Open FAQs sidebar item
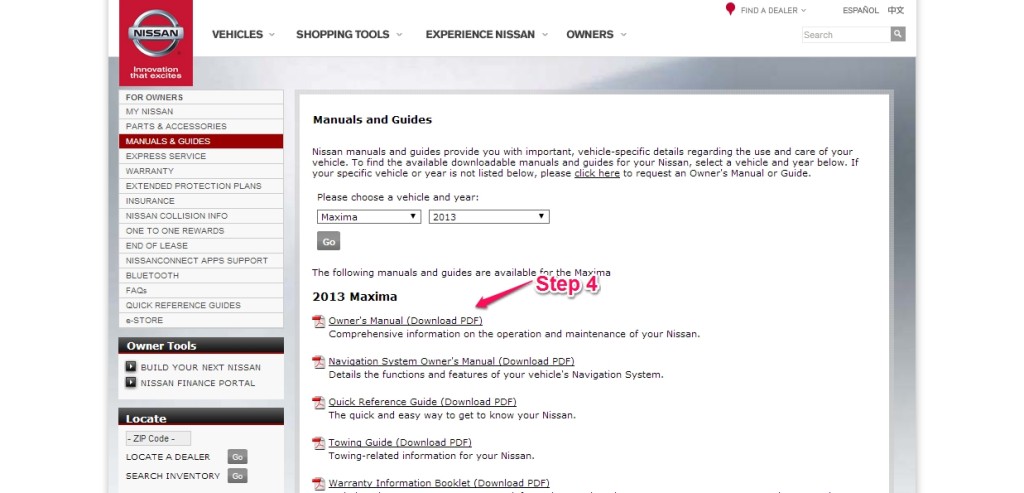Image resolution: width=1024 pixels, height=493 pixels. click(x=201, y=291)
